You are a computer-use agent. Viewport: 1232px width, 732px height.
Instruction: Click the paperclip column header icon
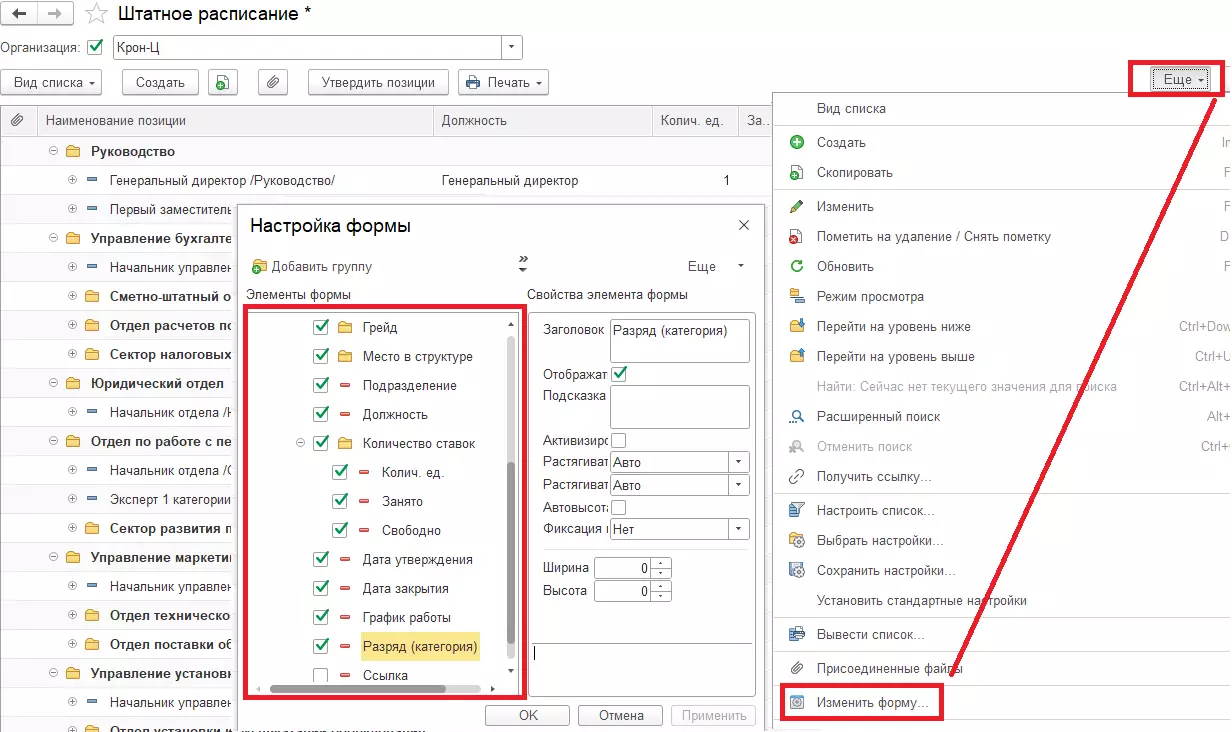point(17,120)
